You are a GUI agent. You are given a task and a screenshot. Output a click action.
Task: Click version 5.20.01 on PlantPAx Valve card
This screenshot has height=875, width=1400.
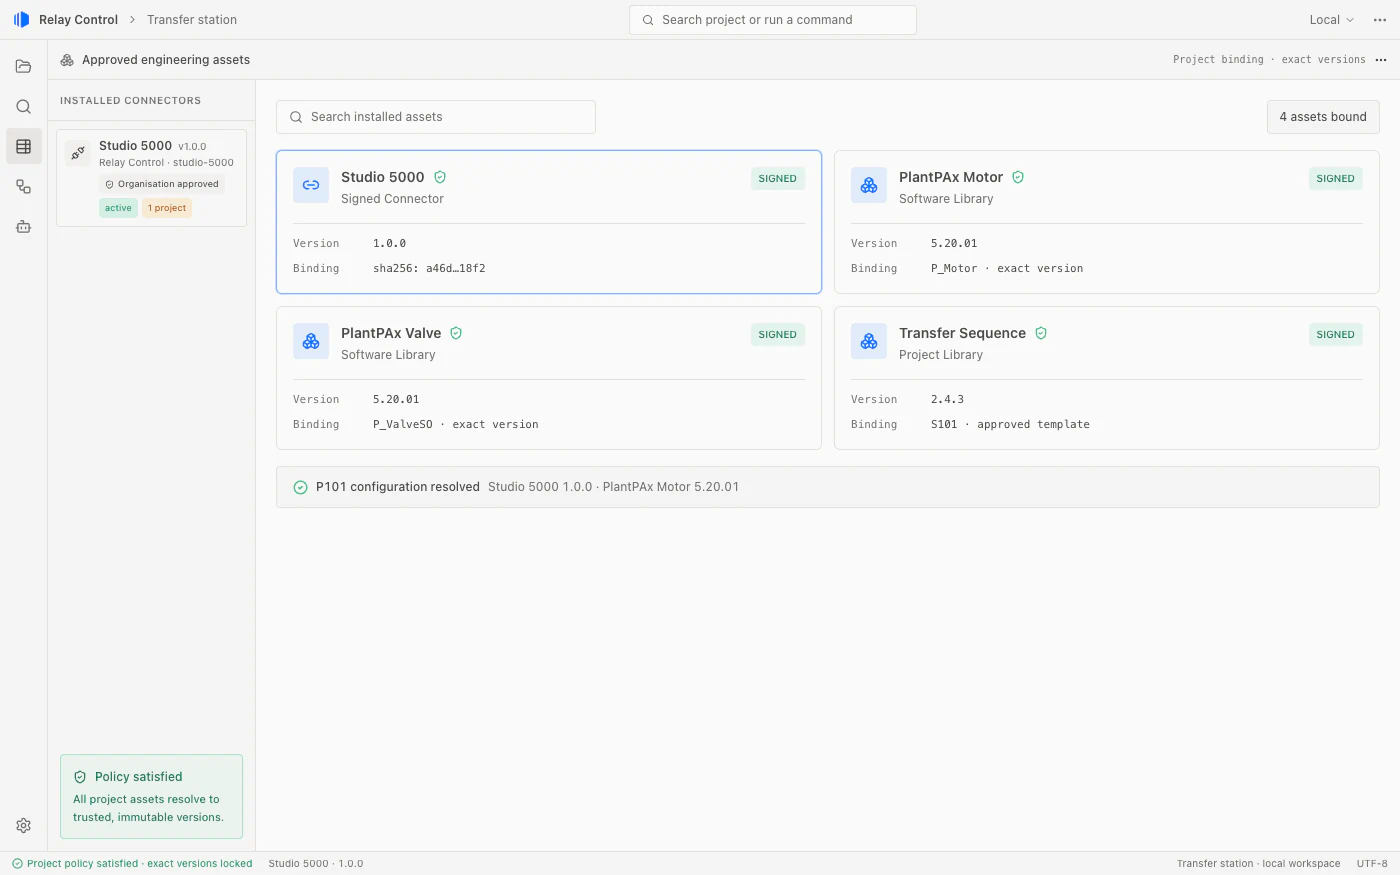pyautogui.click(x=396, y=400)
